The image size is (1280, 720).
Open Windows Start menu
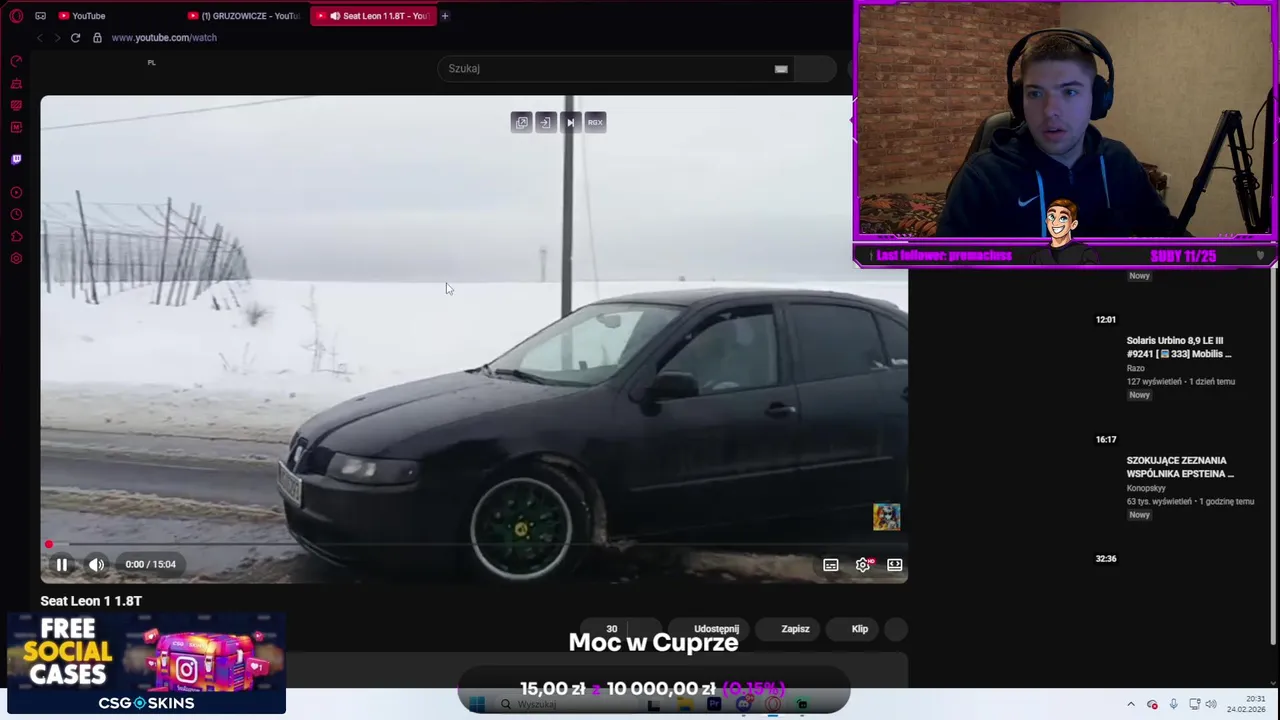click(x=477, y=705)
